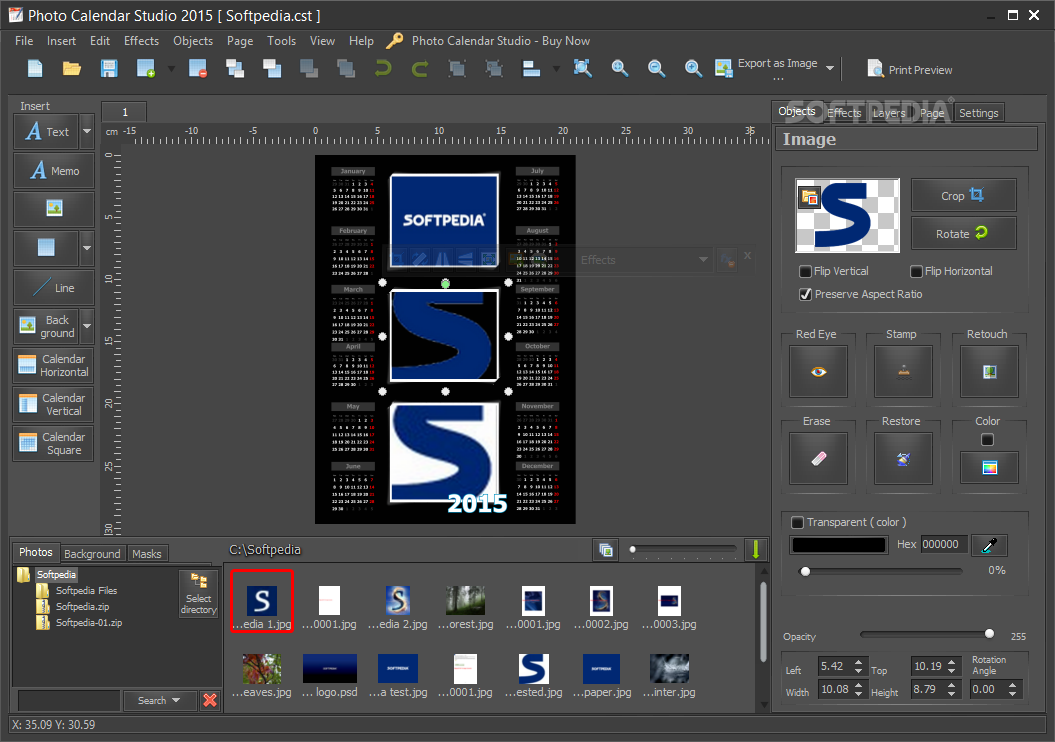Select the Erase tool

pos(818,459)
